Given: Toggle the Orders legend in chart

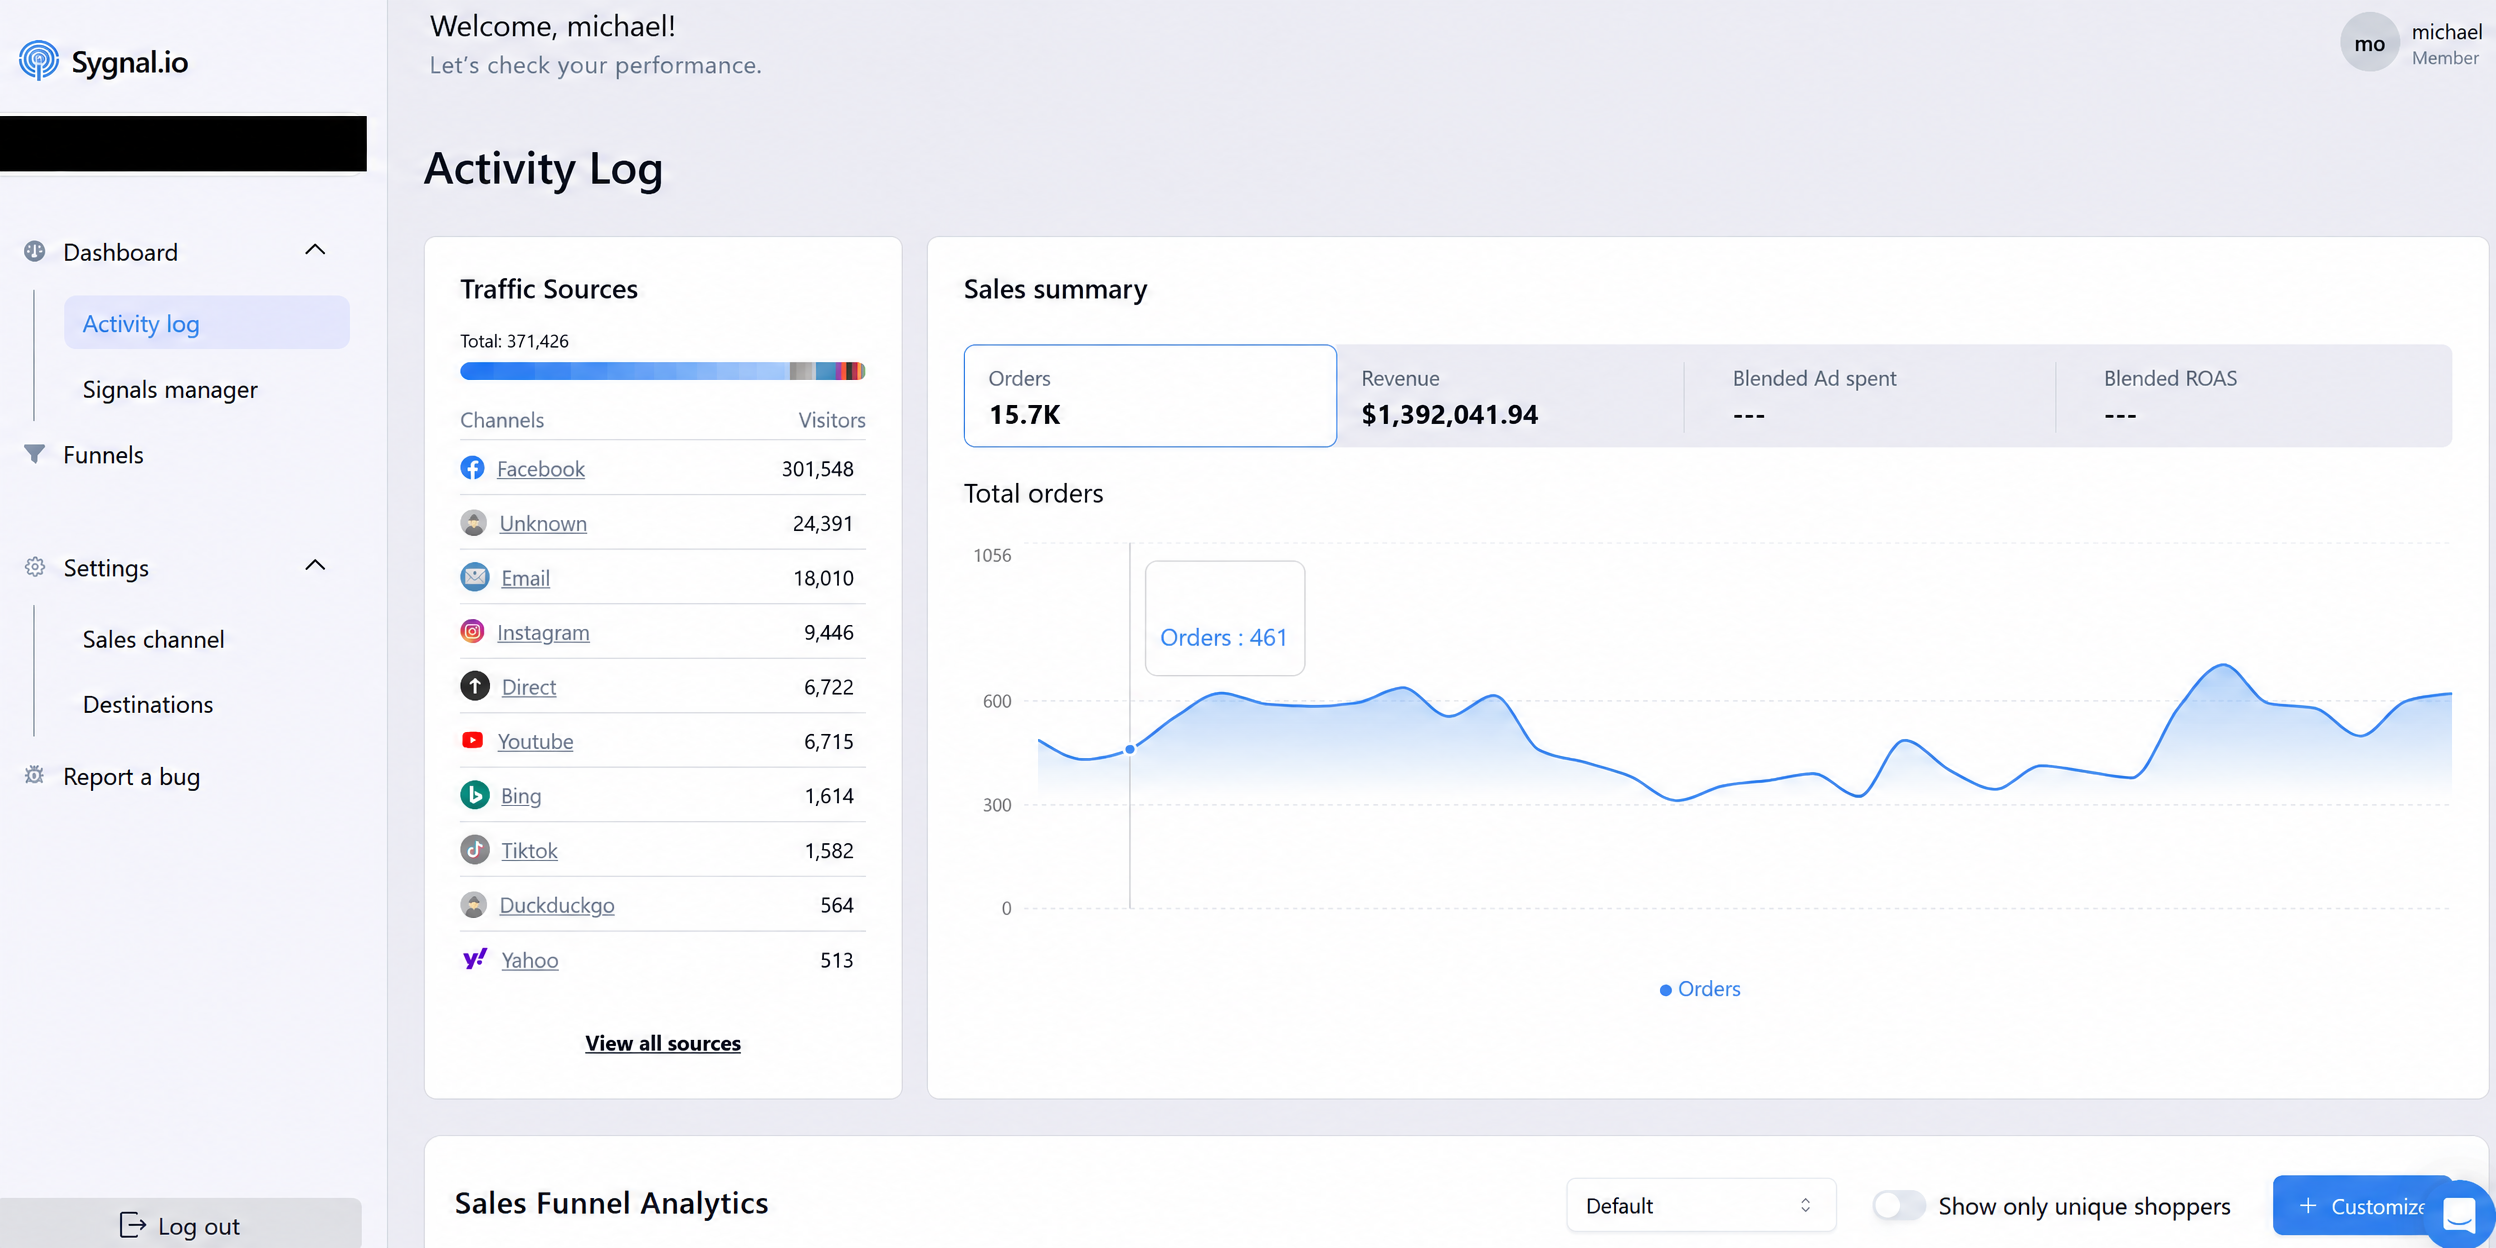Looking at the screenshot, I should coord(1700,989).
